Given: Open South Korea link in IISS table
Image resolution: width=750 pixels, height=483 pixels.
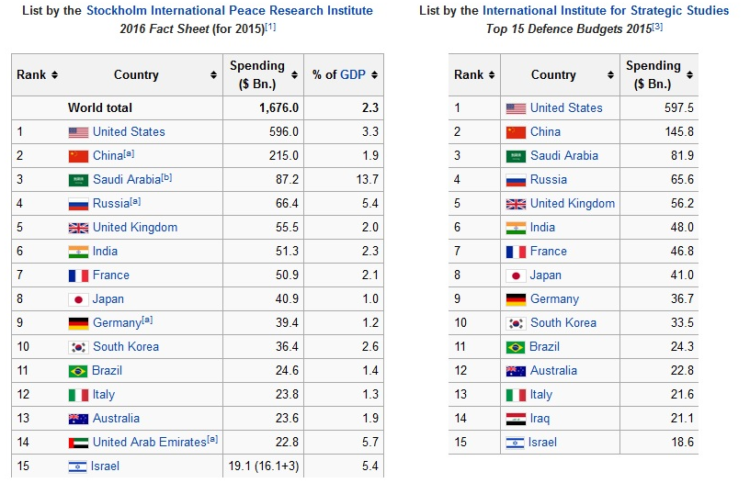Looking at the screenshot, I should tap(563, 323).
